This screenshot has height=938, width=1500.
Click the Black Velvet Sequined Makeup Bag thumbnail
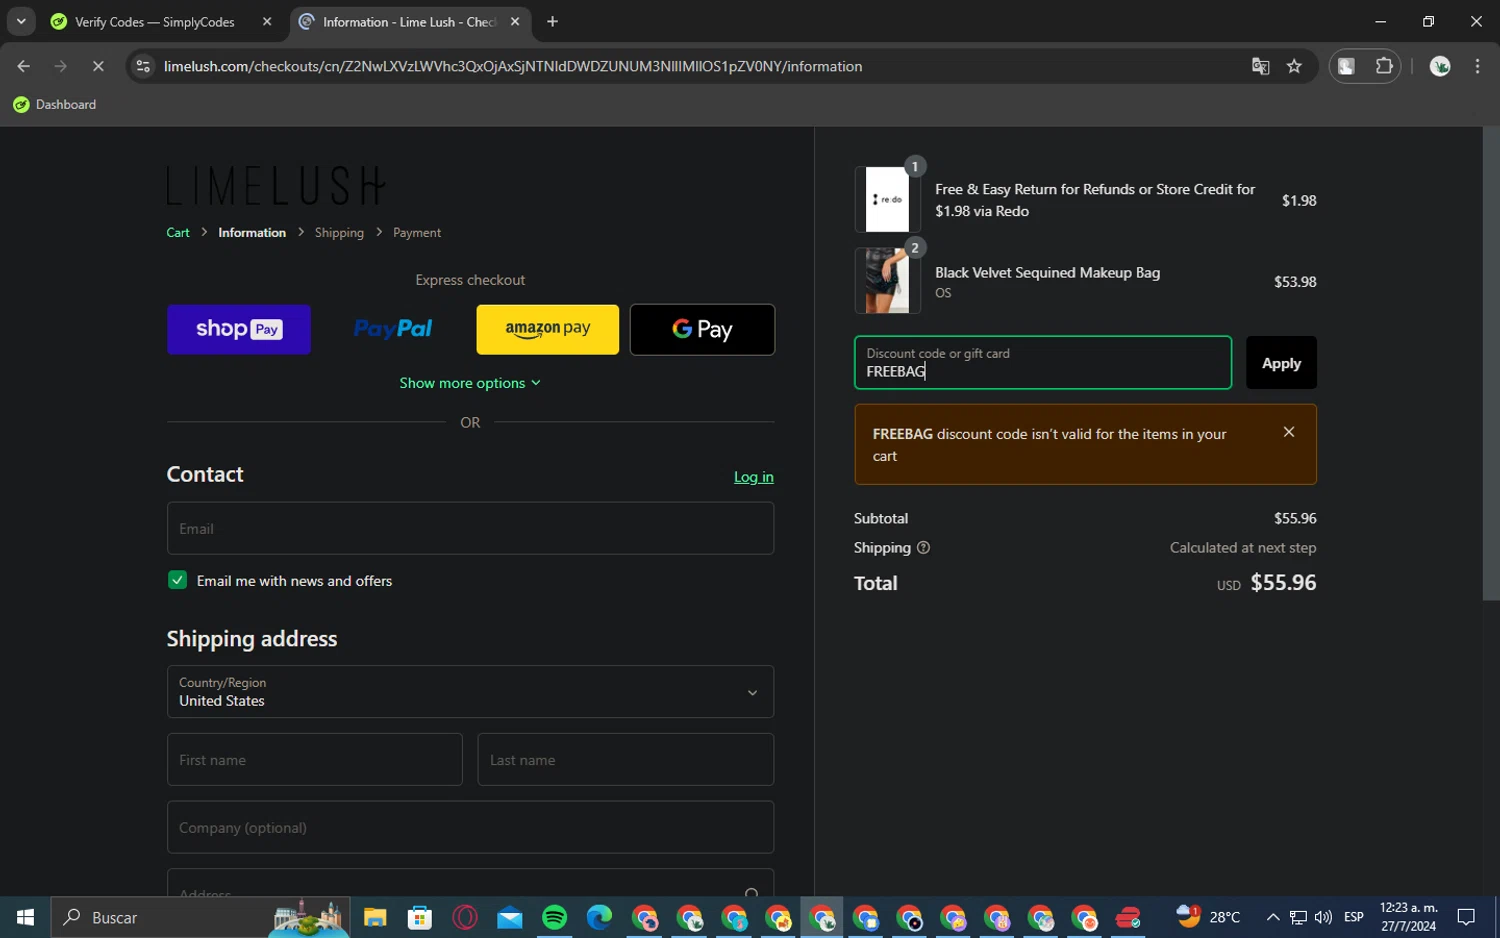[x=887, y=281]
